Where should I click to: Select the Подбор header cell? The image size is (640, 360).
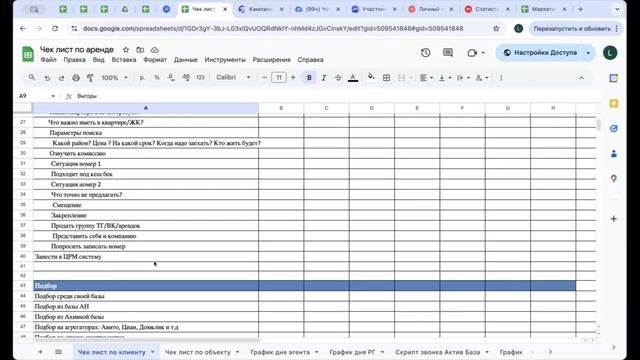tap(146, 286)
